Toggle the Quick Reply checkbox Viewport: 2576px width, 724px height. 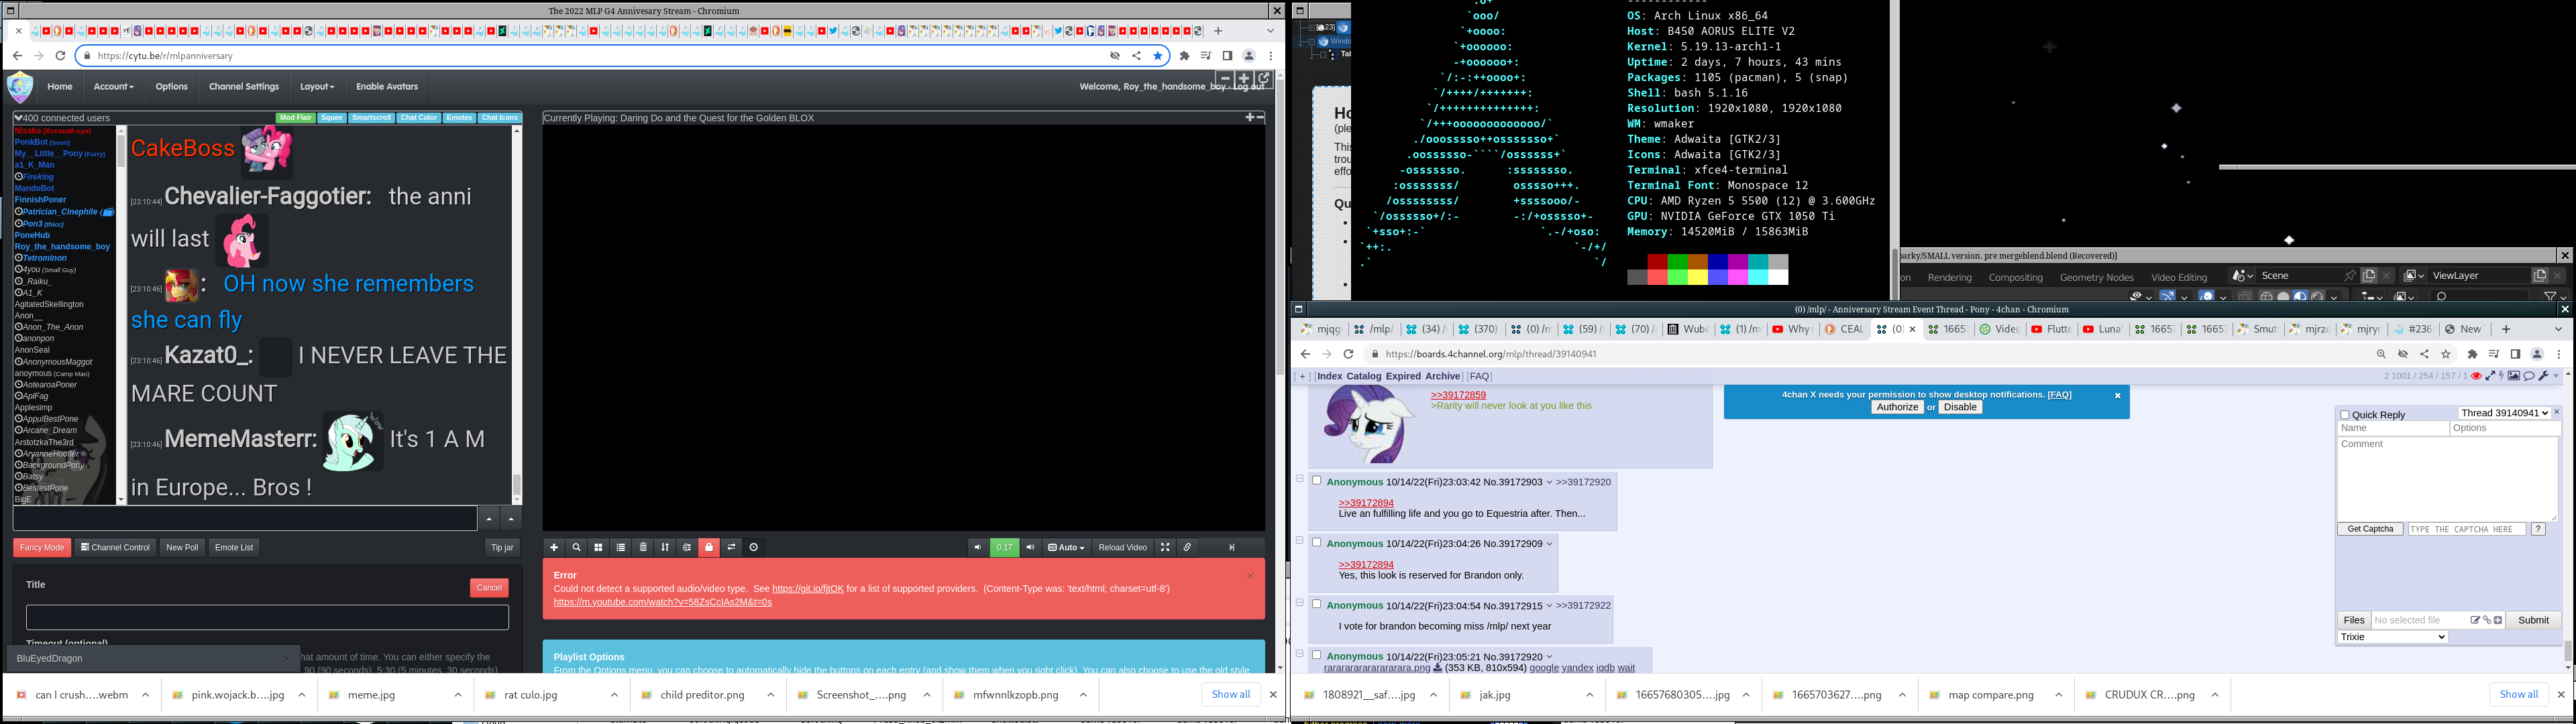pos(2345,415)
